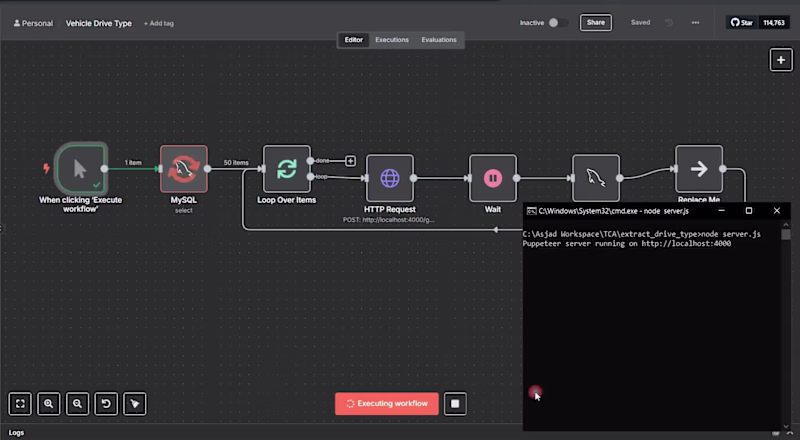Maximize the cmd.exe window
The image size is (800, 440).
tap(748, 211)
